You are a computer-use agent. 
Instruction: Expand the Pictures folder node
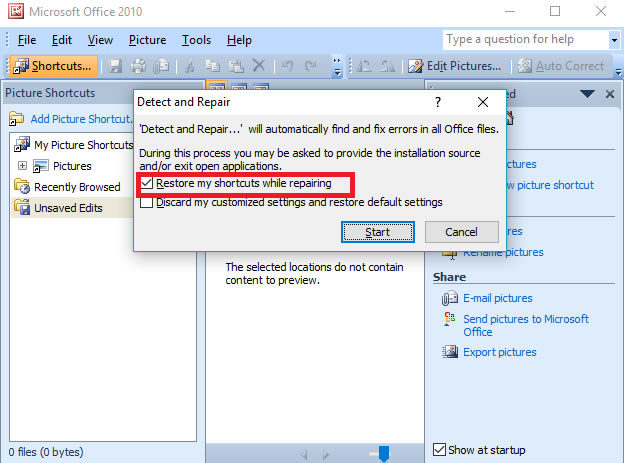pyautogui.click(x=22, y=166)
